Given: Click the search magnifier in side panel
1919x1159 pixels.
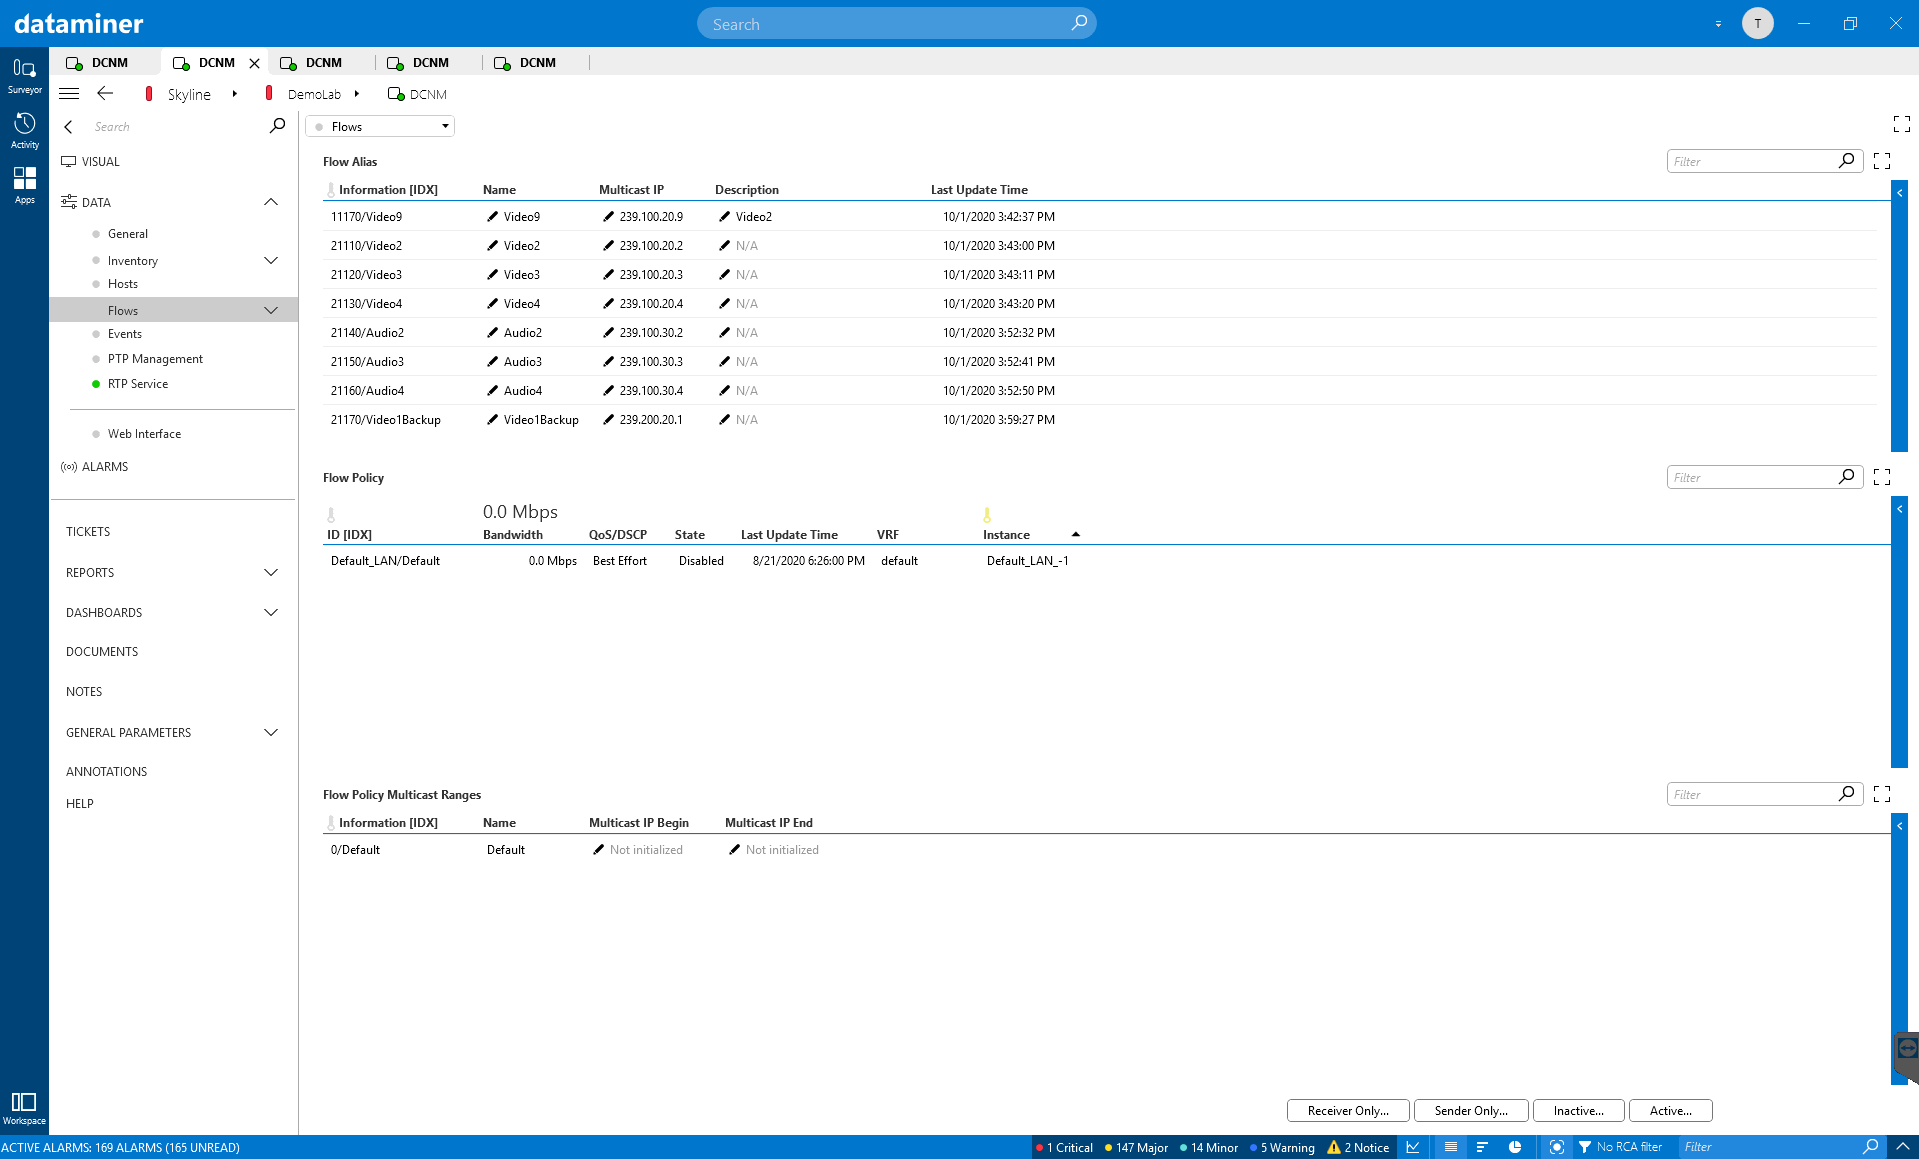Looking at the screenshot, I should tap(277, 126).
